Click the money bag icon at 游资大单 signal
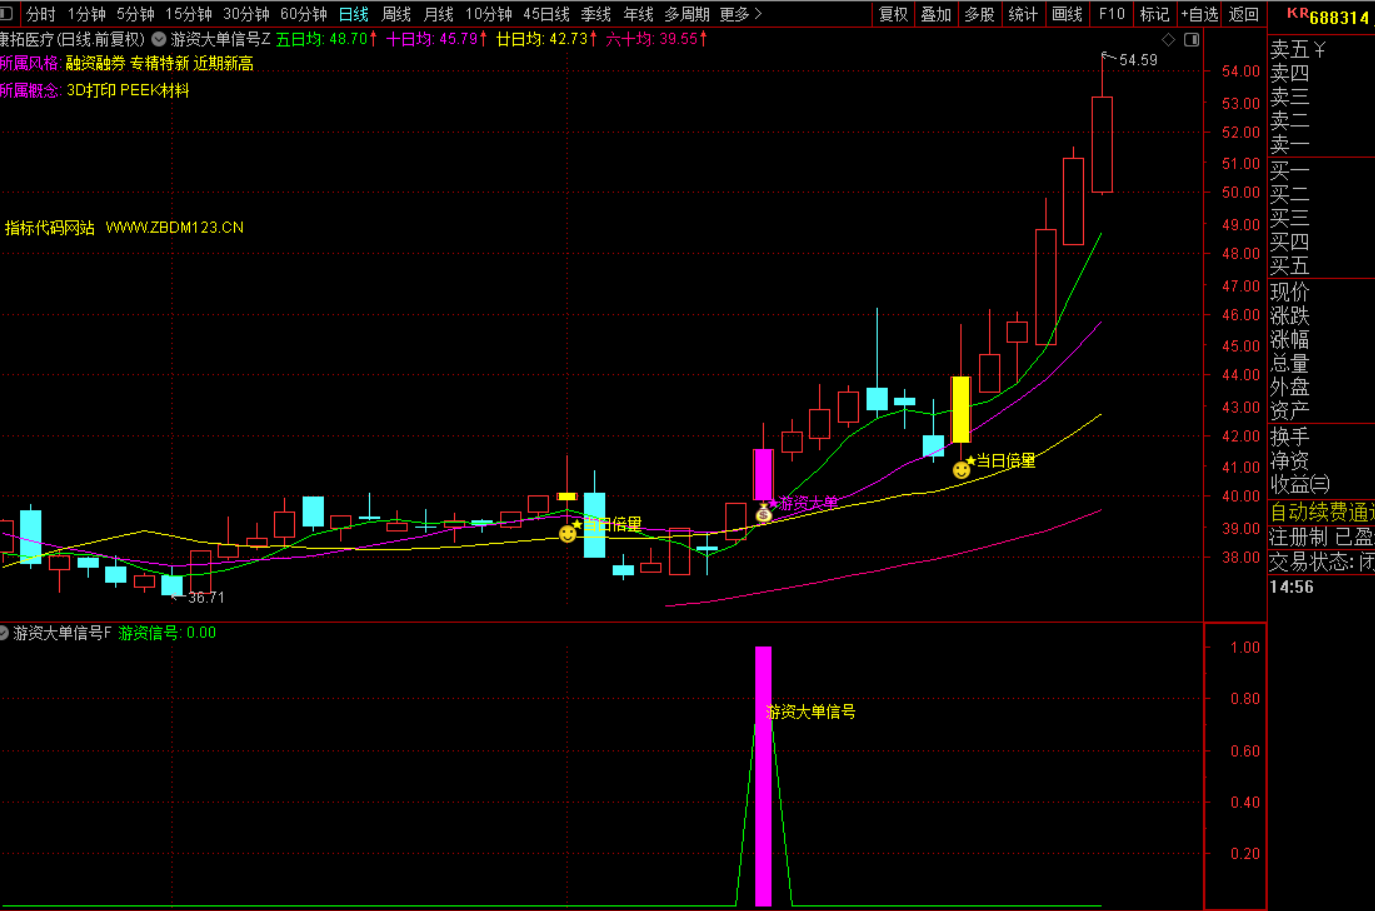Image resolution: width=1375 pixels, height=911 pixels. pos(764,514)
